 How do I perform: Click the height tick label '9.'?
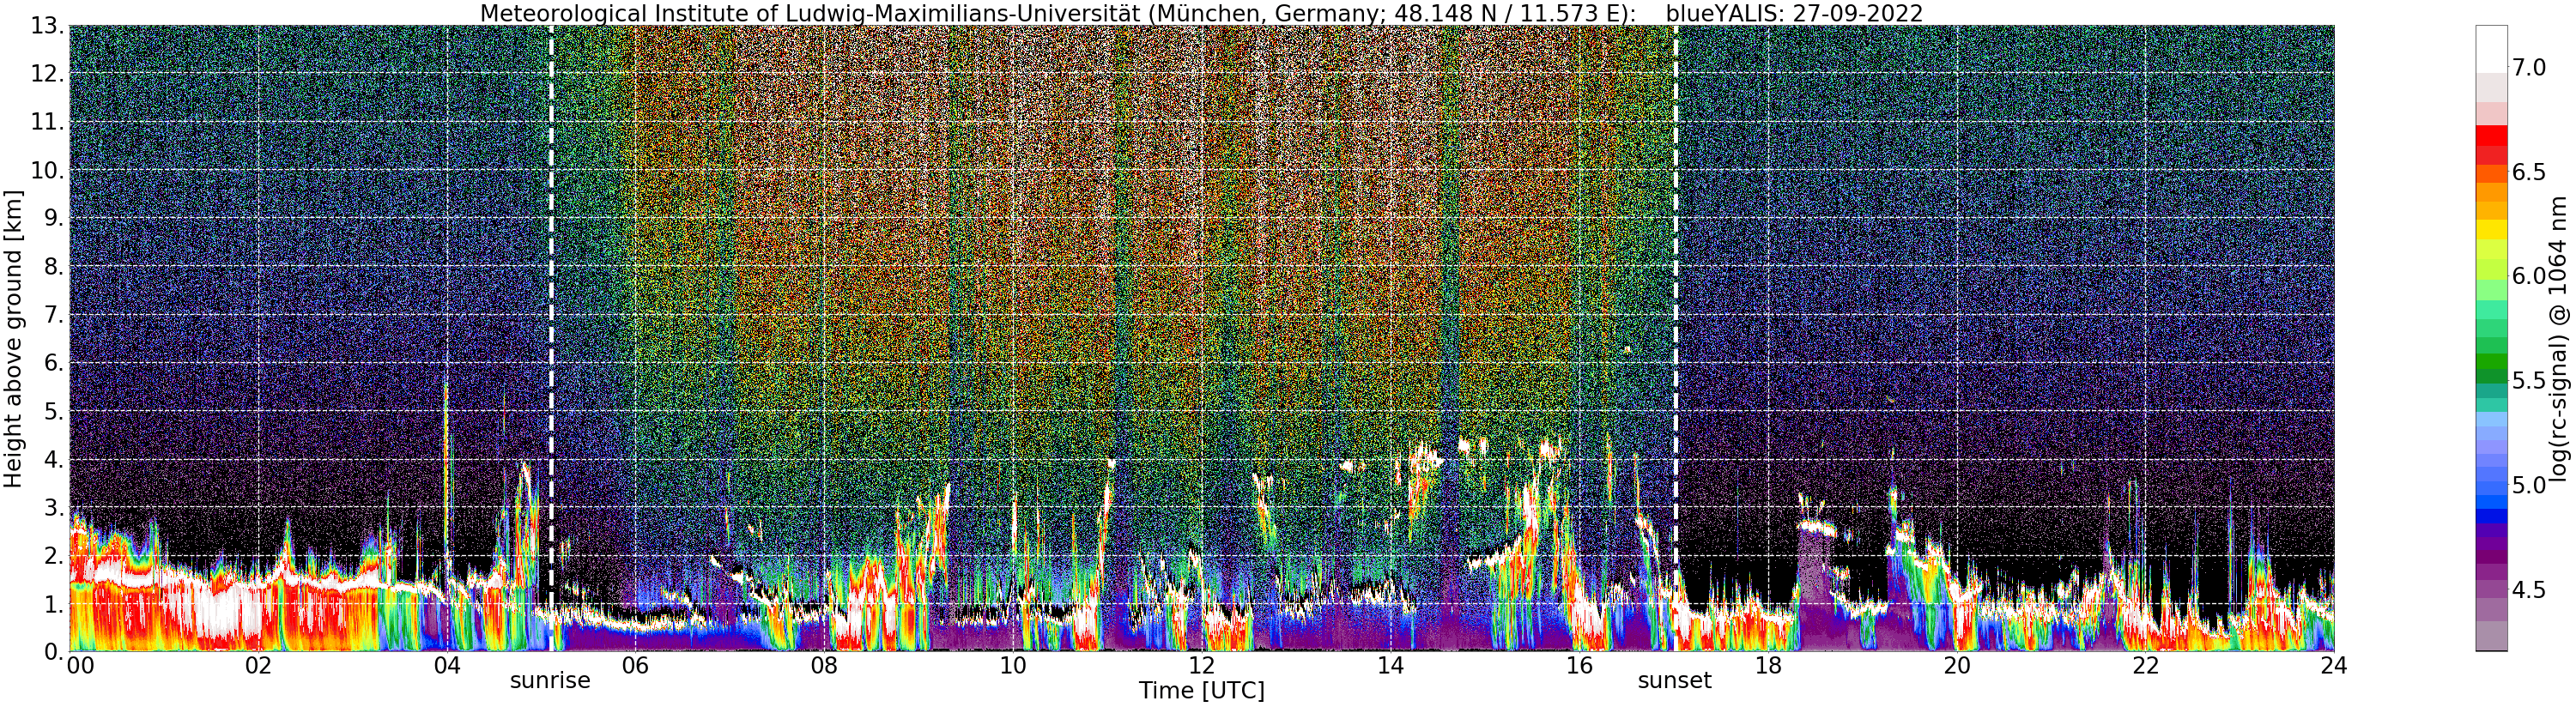53,219
